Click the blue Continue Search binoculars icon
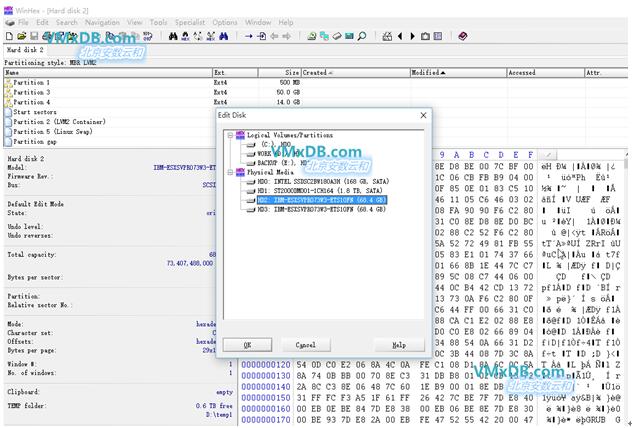 [224, 36]
